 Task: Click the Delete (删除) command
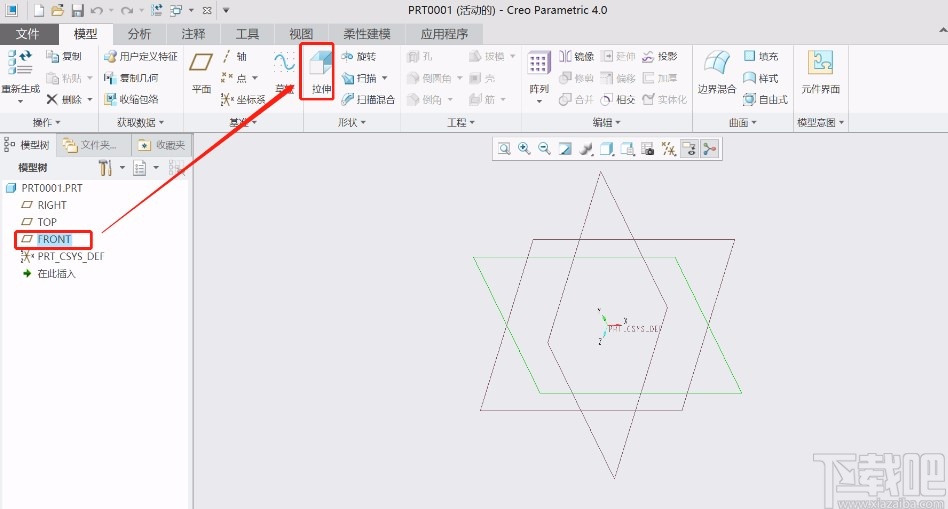[x=65, y=99]
